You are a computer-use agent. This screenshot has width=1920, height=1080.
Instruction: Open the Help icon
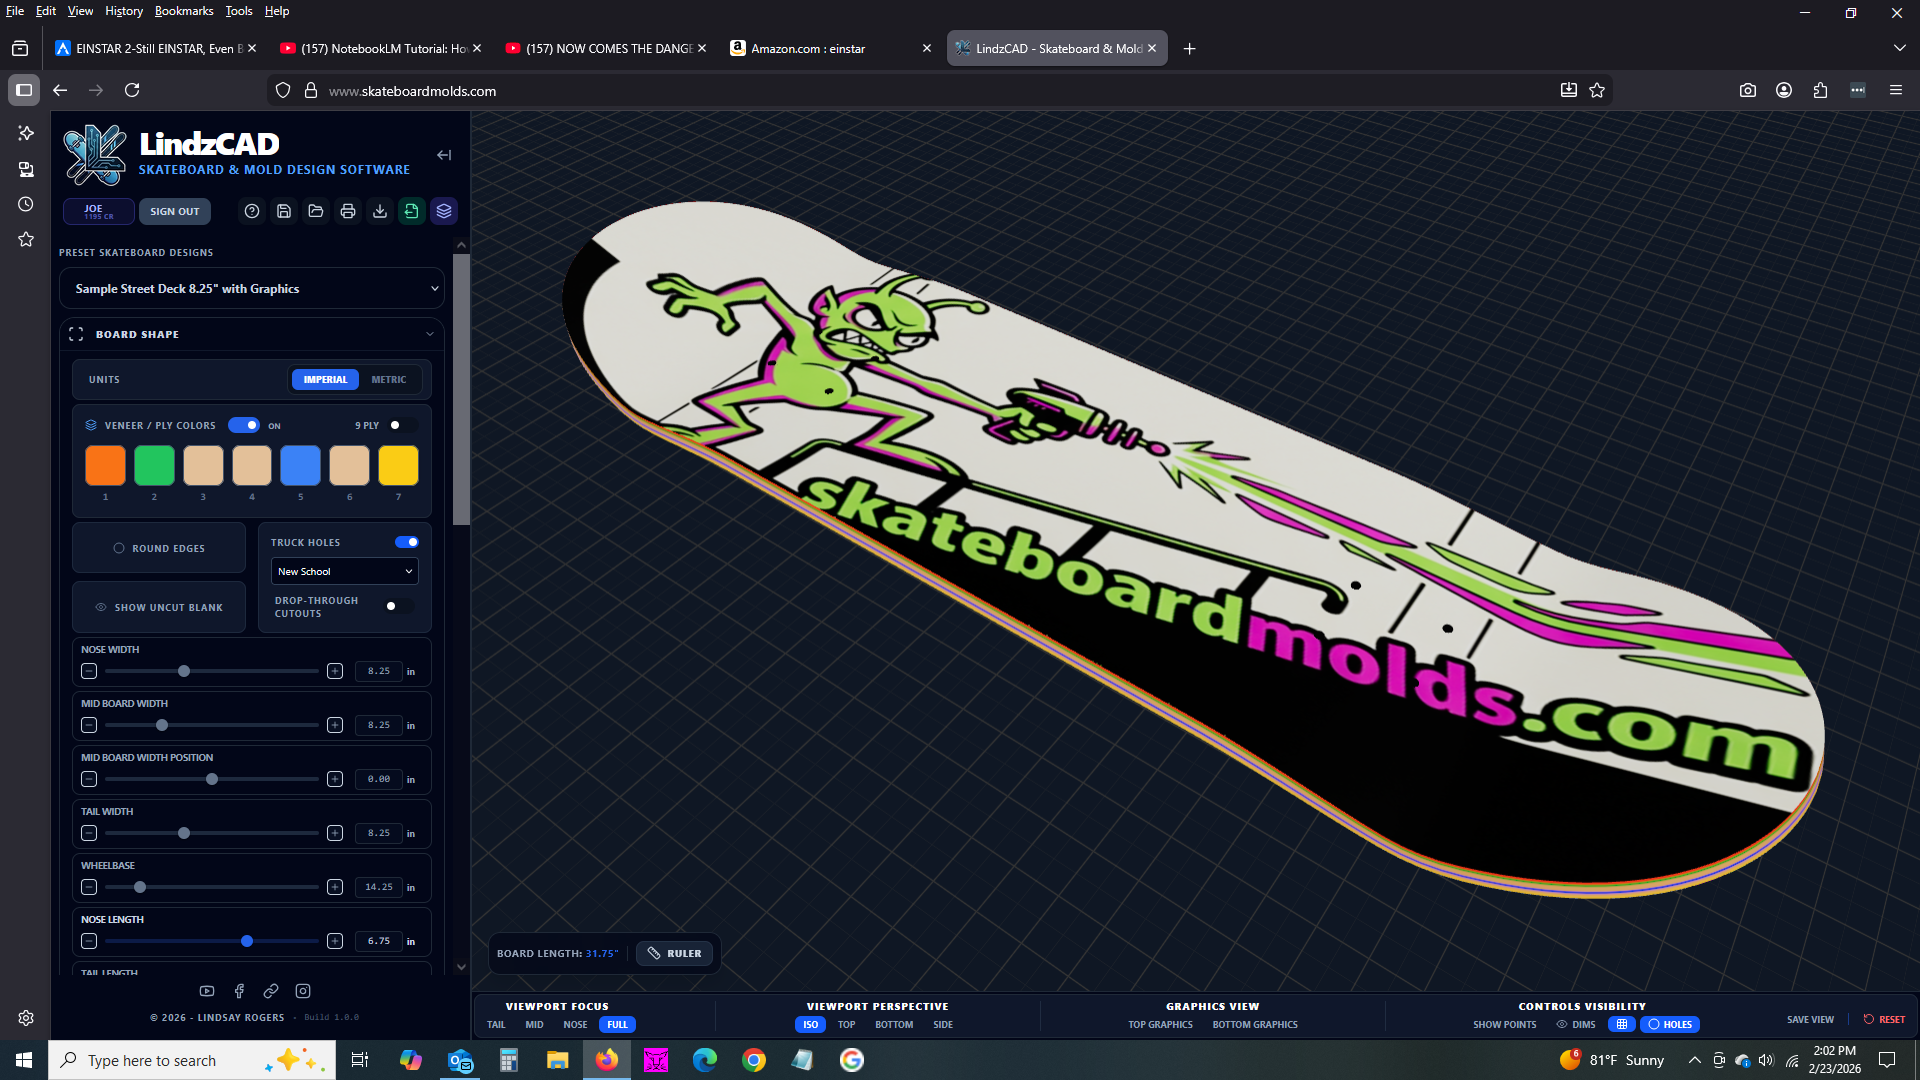pyautogui.click(x=251, y=211)
